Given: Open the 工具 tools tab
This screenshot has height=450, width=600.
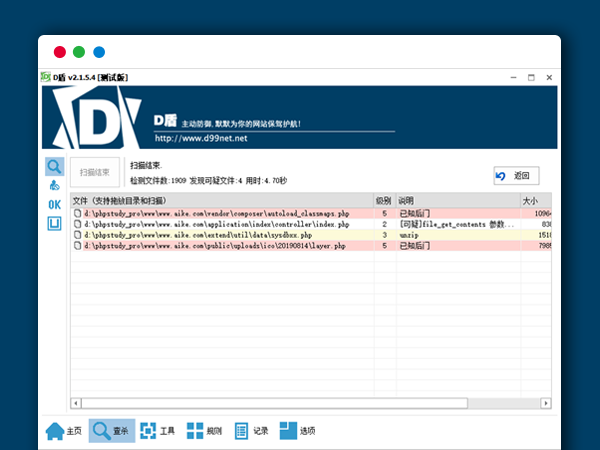Looking at the screenshot, I should (x=158, y=431).
